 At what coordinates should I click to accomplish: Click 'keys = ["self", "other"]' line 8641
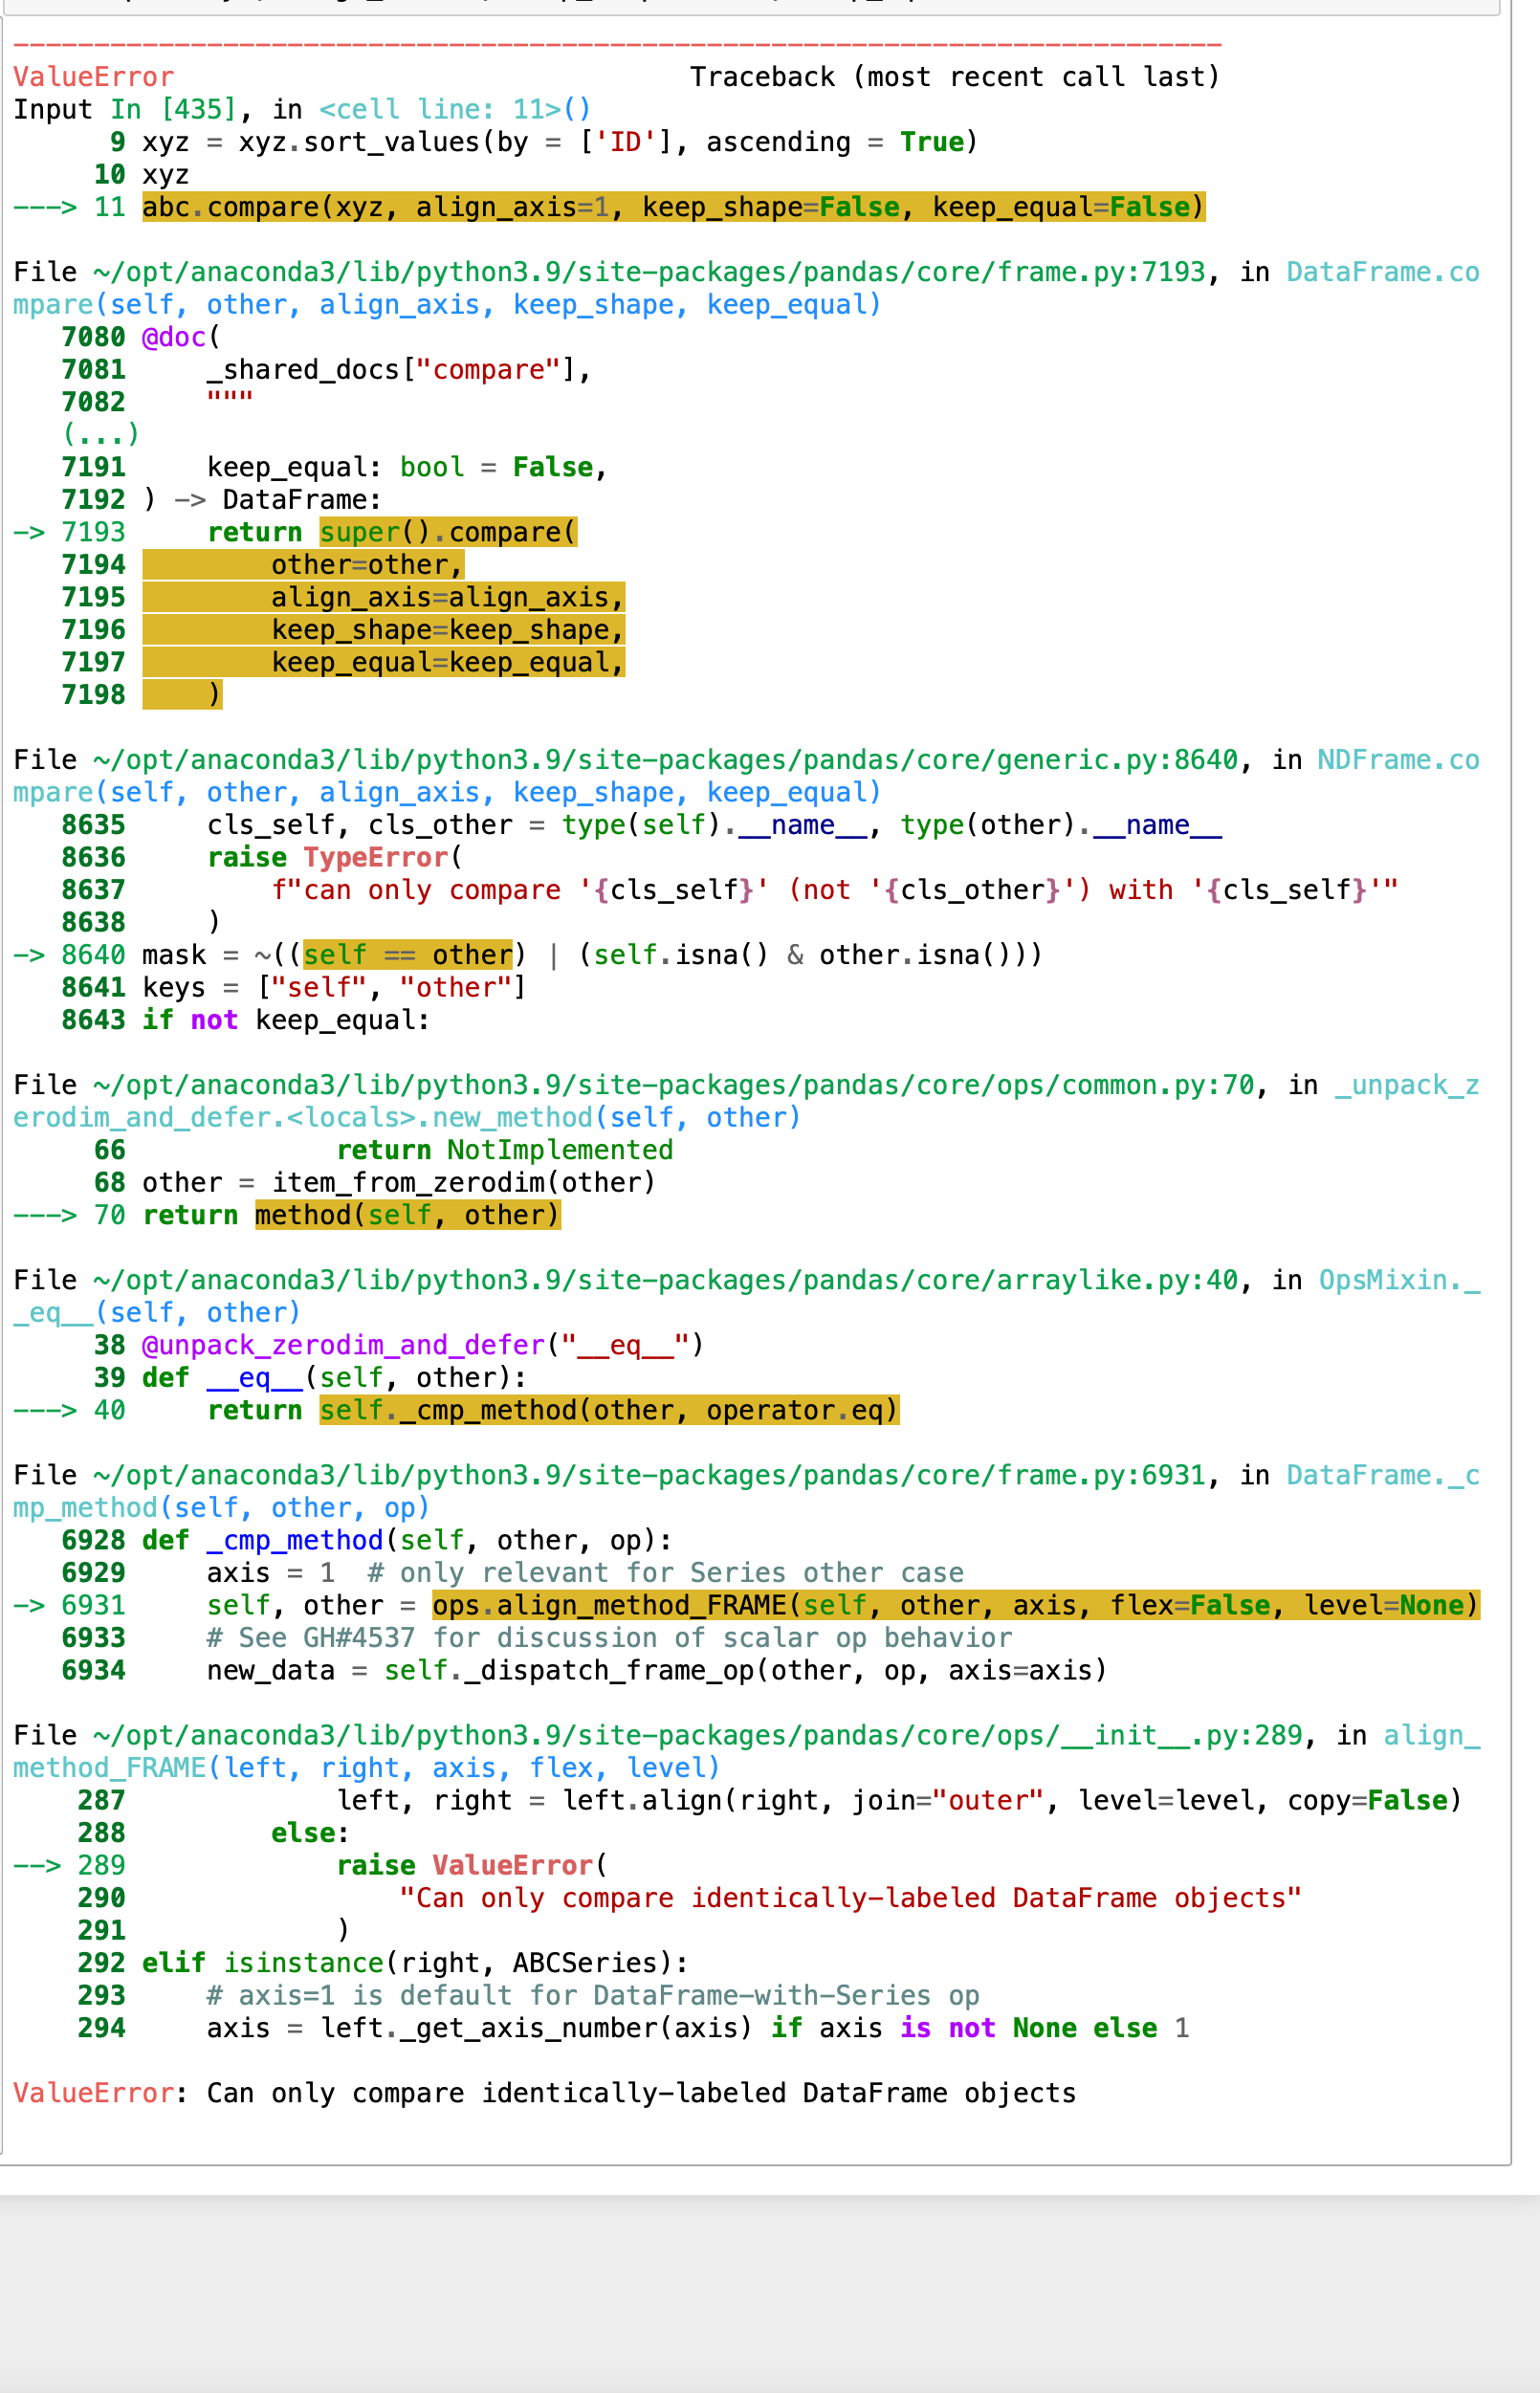(334, 987)
